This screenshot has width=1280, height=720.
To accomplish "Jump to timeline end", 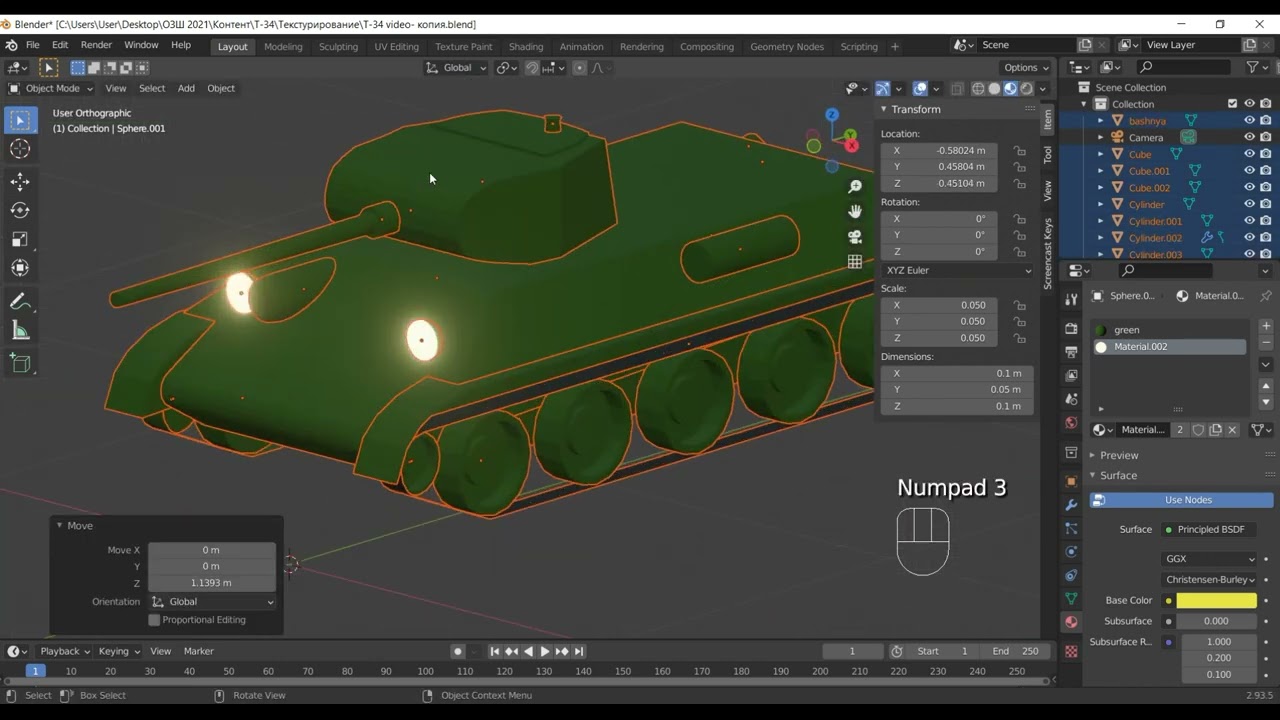I will [579, 651].
